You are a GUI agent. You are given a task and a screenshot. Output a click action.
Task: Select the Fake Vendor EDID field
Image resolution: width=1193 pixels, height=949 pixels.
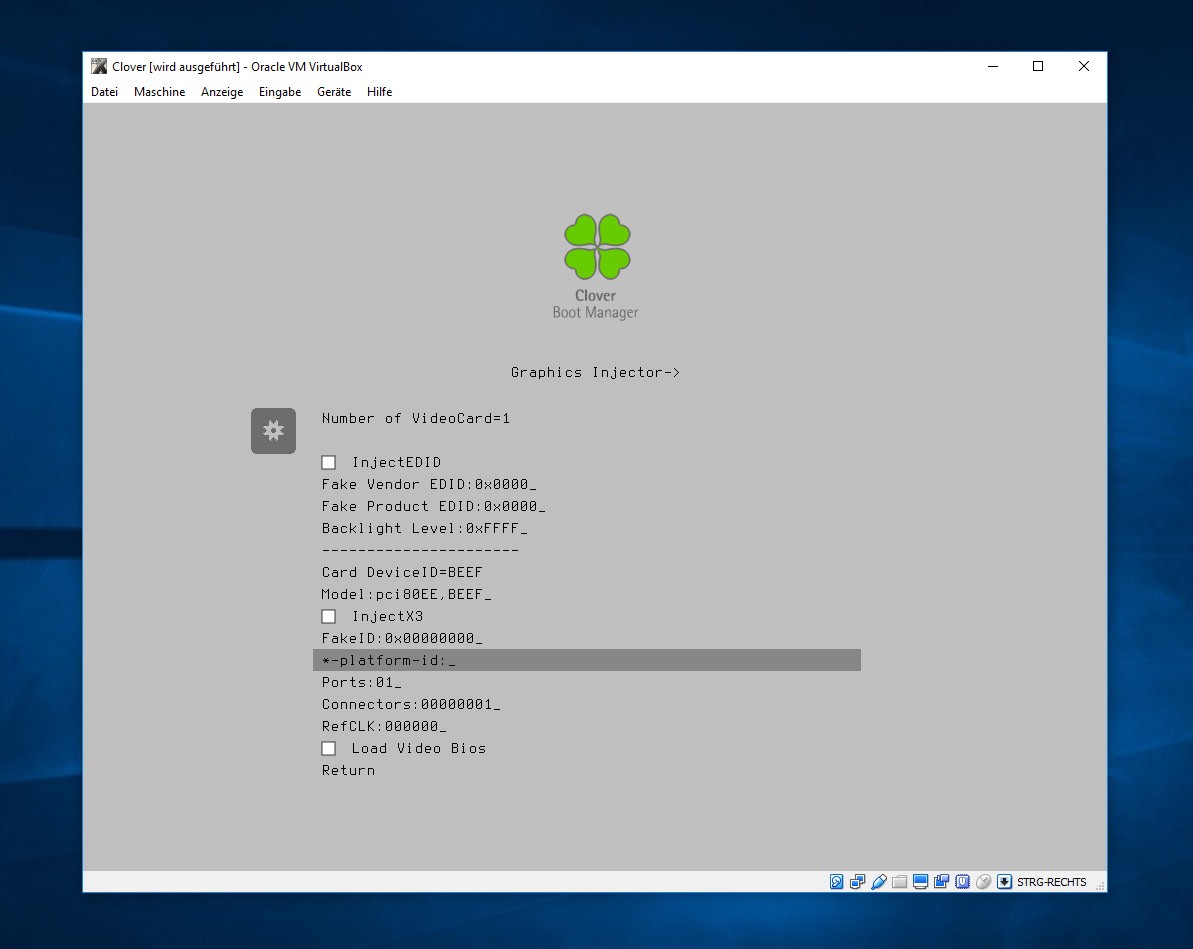pos(429,484)
